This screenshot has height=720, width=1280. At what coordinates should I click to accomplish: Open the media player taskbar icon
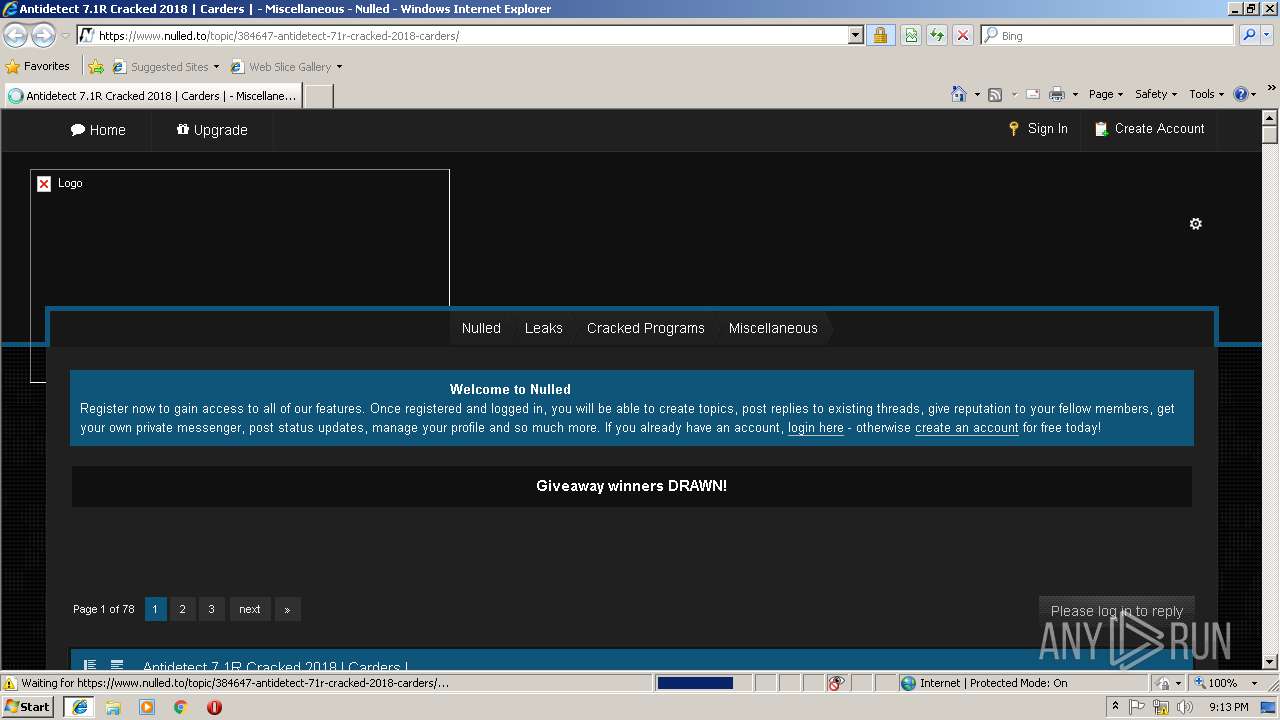147,707
